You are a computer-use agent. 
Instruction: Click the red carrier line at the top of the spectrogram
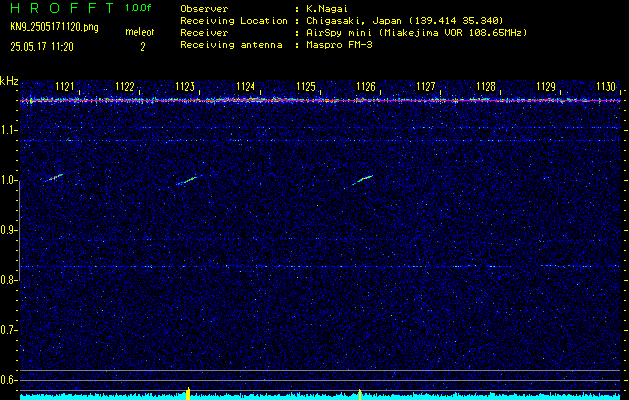tap(321, 100)
